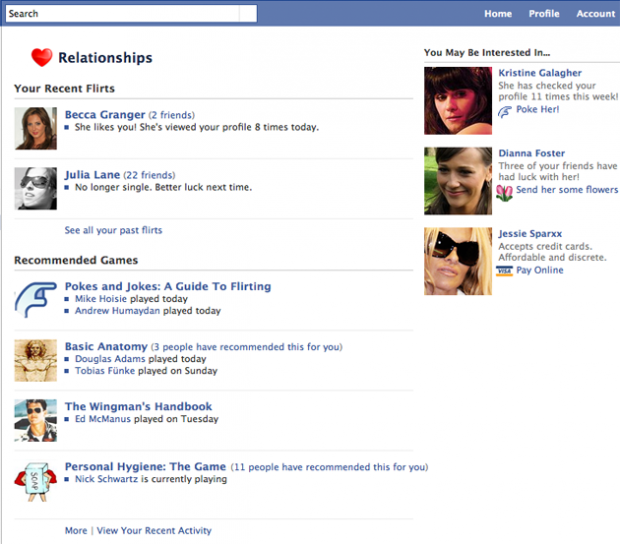620x544 pixels.
Task: Open Julia Lane's profile photo
Action: coord(36,188)
